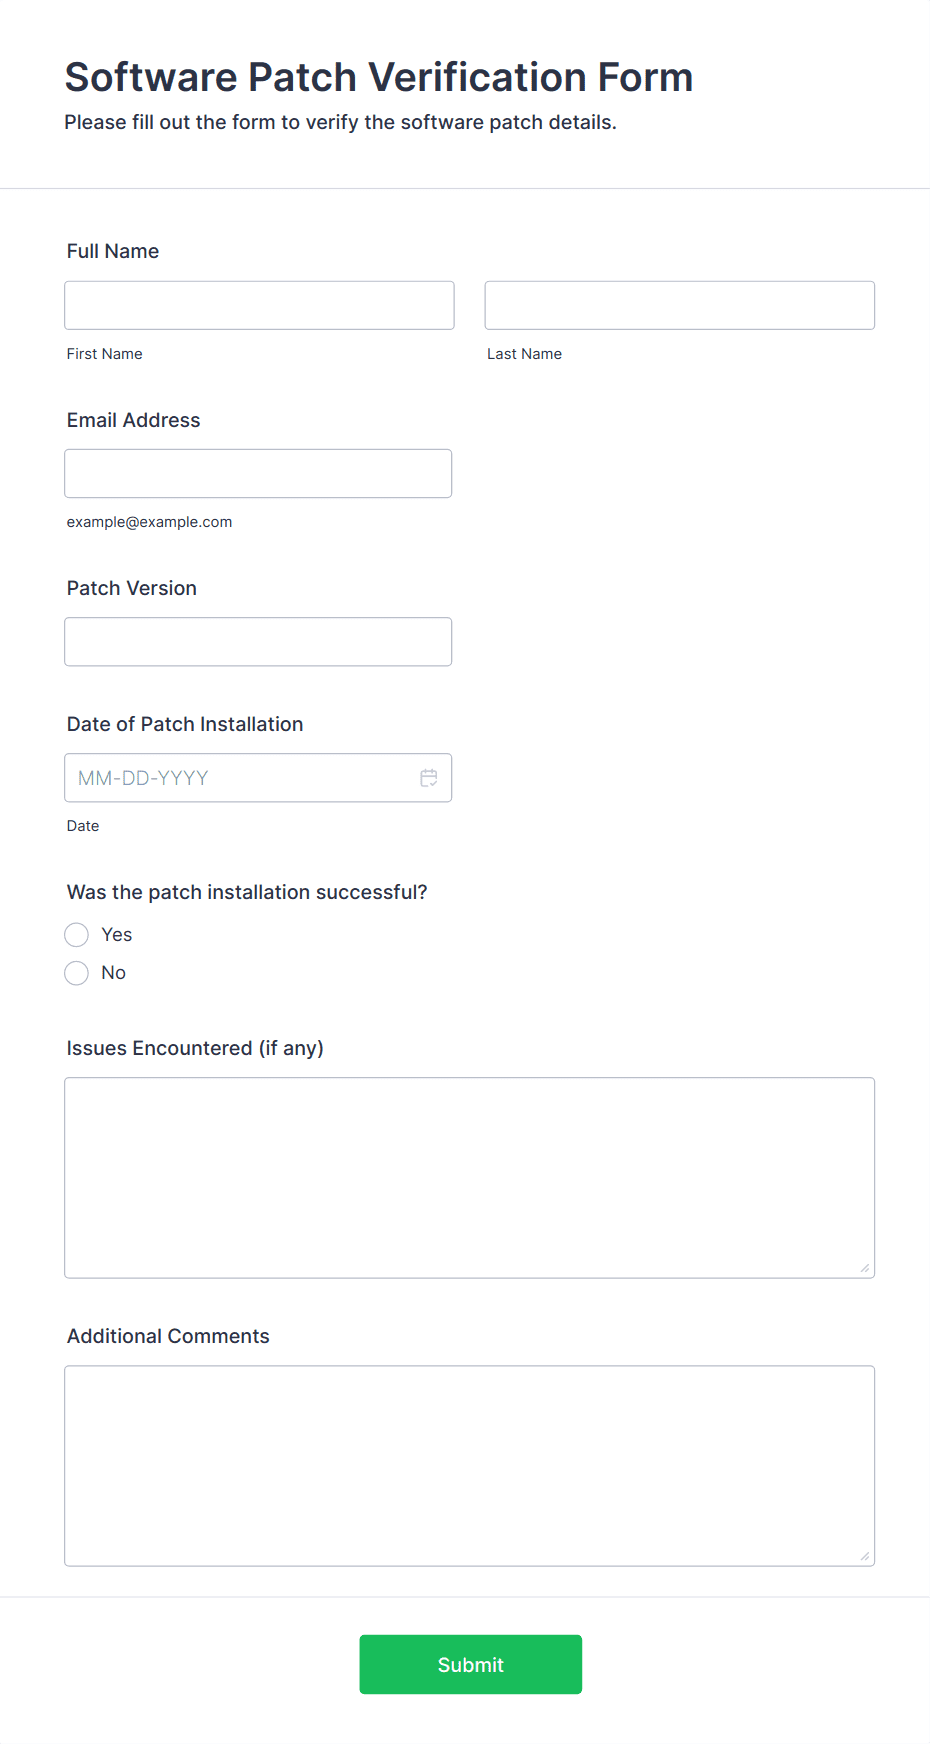Click the Software Patch Verification Form heading
Screen dimensions: 930x1744
click(379, 77)
